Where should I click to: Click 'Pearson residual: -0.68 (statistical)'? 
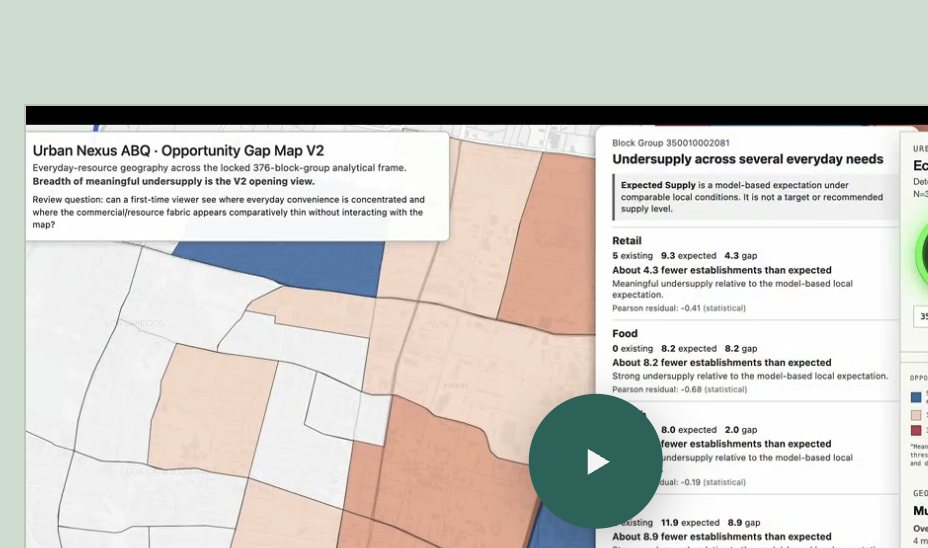point(679,389)
